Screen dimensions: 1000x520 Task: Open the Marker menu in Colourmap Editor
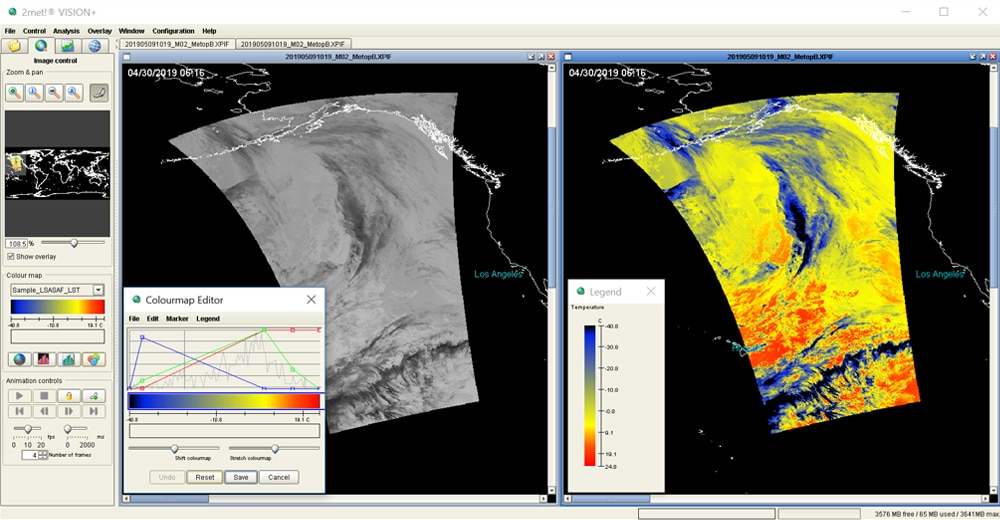pyautogui.click(x=177, y=319)
